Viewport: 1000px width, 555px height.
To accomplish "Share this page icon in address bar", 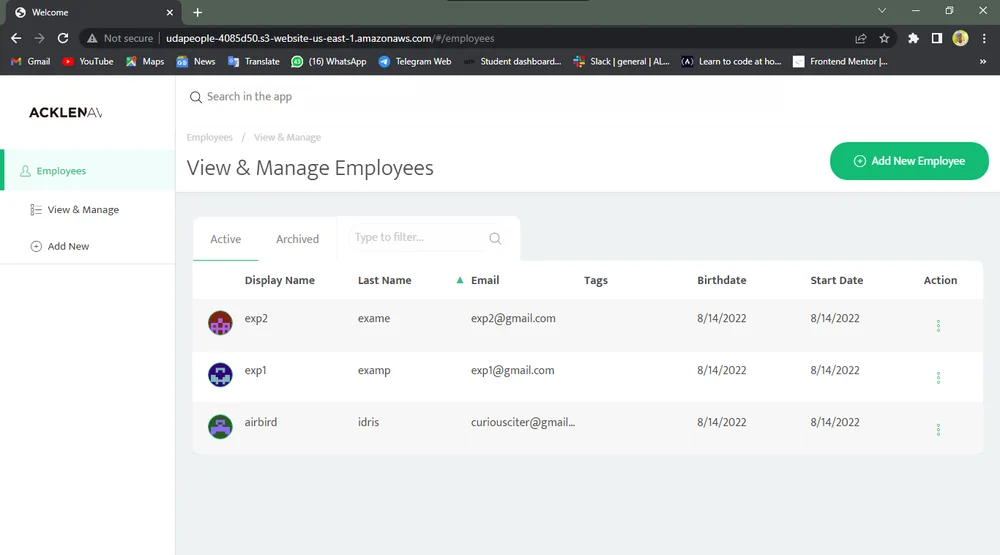I will (861, 38).
